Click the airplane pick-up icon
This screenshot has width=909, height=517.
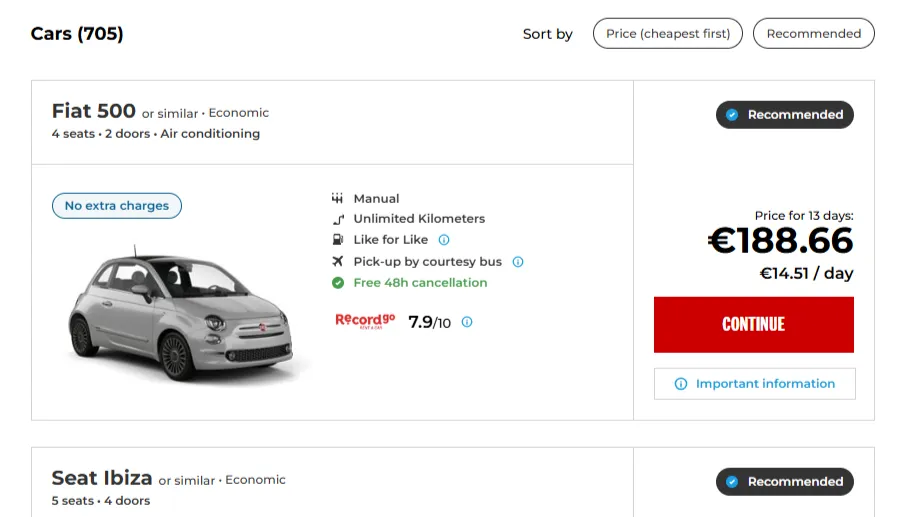(338, 262)
